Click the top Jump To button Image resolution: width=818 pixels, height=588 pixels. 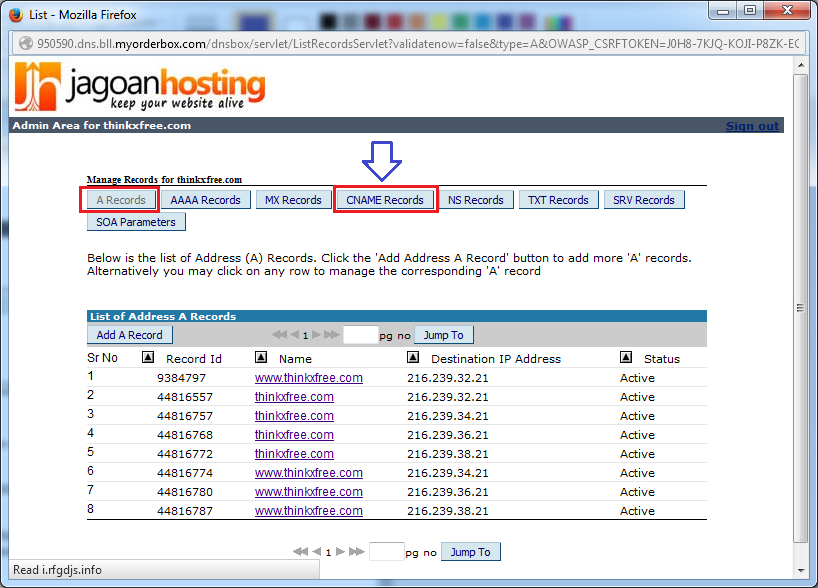[443, 335]
